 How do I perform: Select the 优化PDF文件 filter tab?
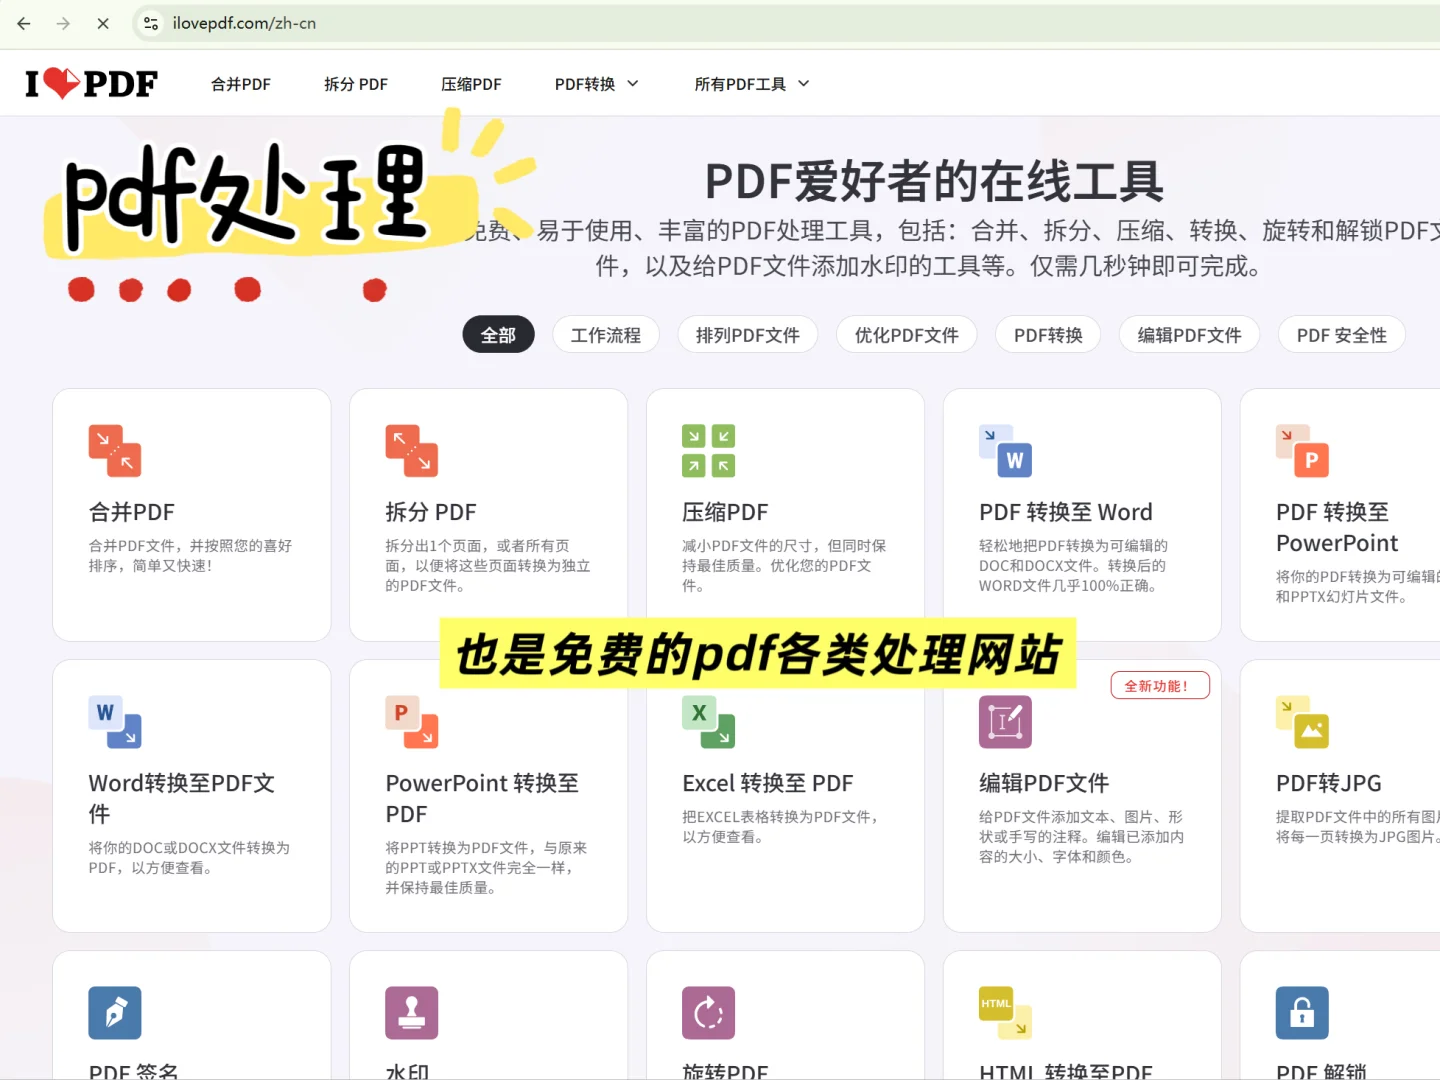pyautogui.click(x=907, y=335)
